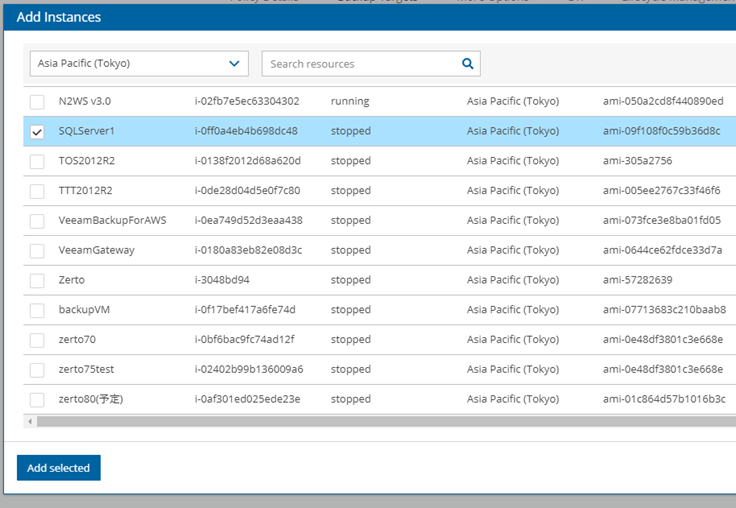Check the backupVM instance checkbox

[37, 310]
